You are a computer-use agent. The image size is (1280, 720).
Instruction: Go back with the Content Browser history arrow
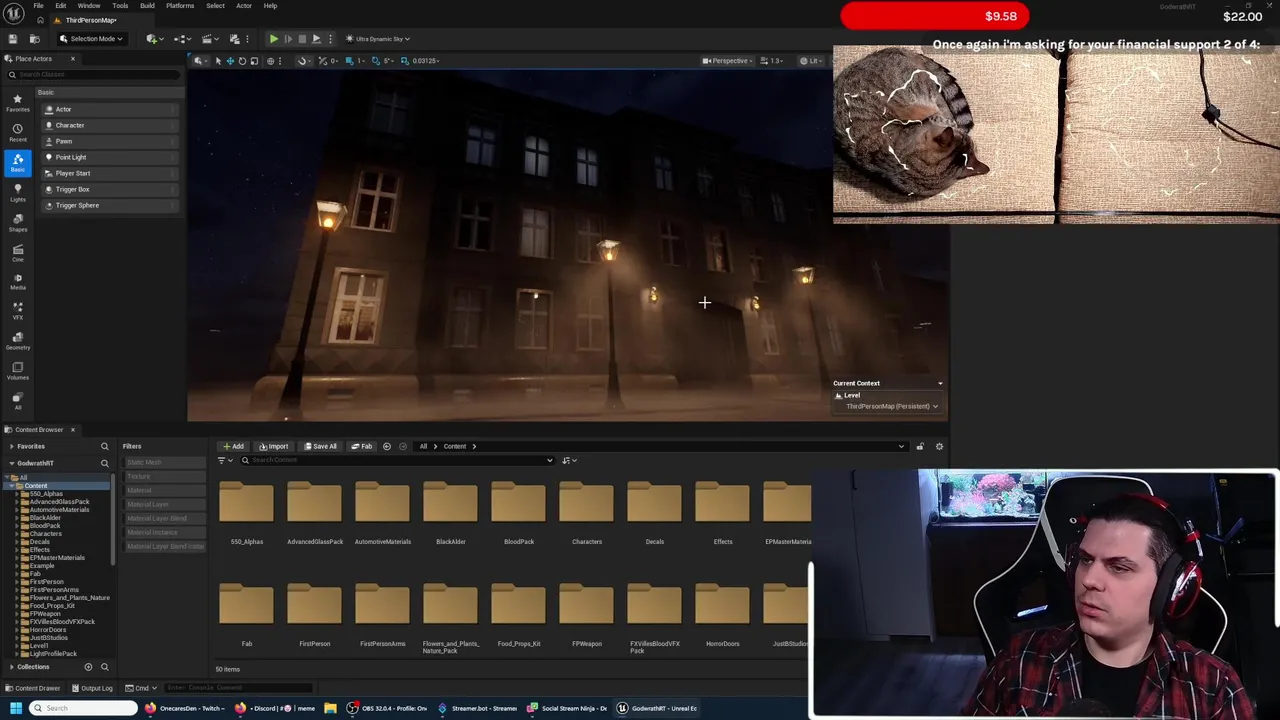(x=387, y=446)
